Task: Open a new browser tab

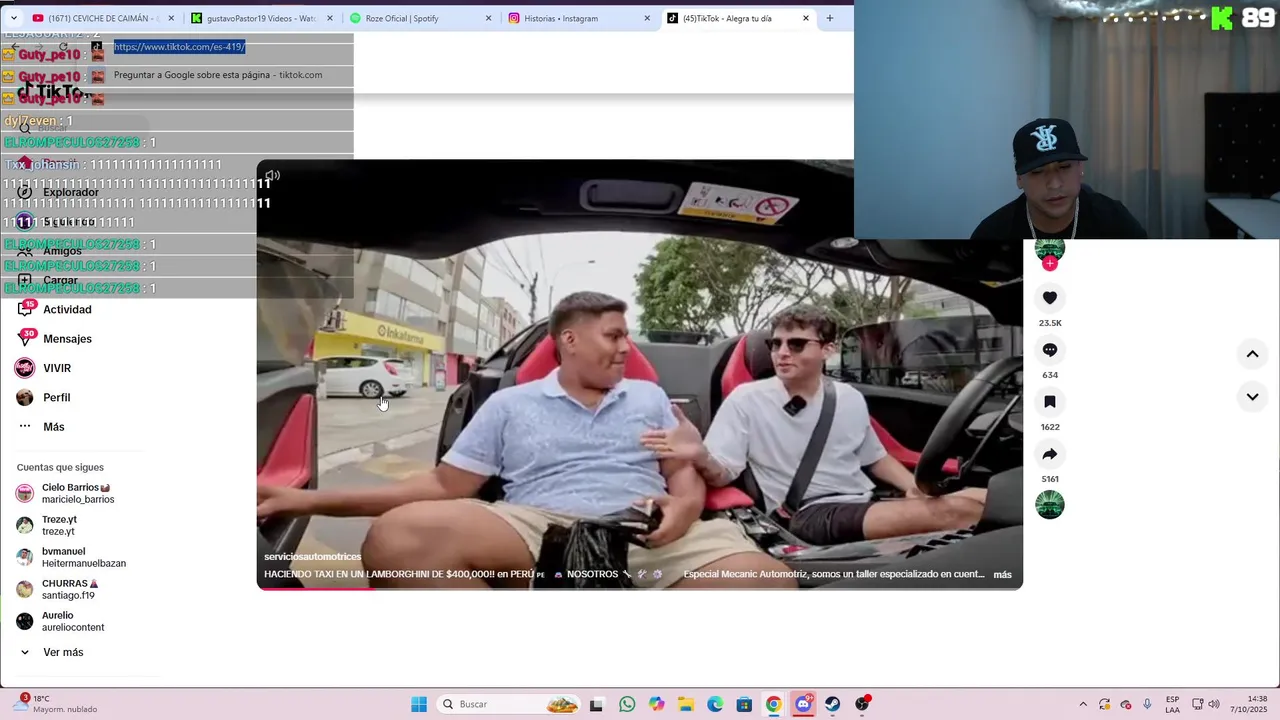Action: point(830,18)
